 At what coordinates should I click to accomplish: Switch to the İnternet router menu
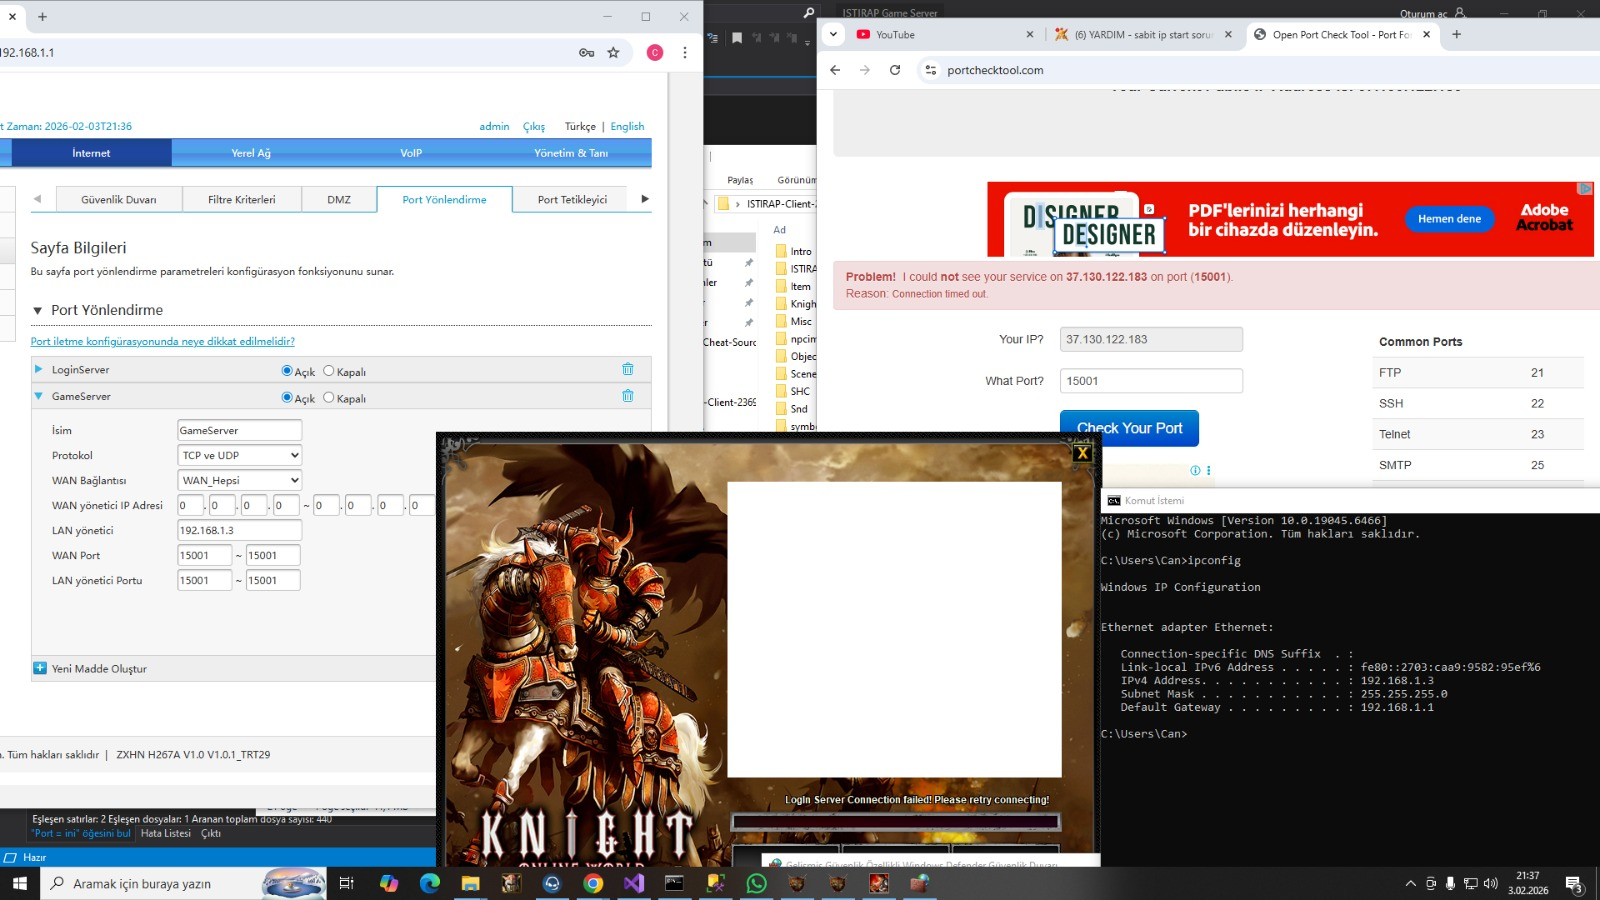click(91, 153)
